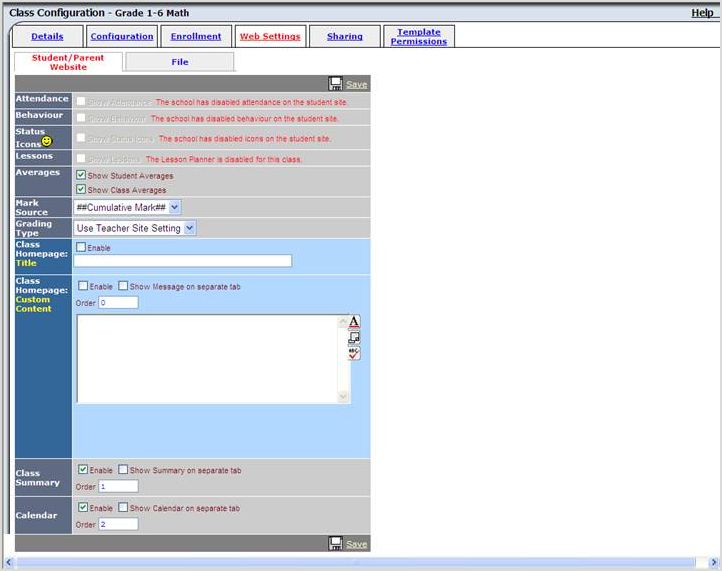This screenshot has height=571, width=722.
Task: Expand the Grading Type dropdown
Action: click(135, 228)
